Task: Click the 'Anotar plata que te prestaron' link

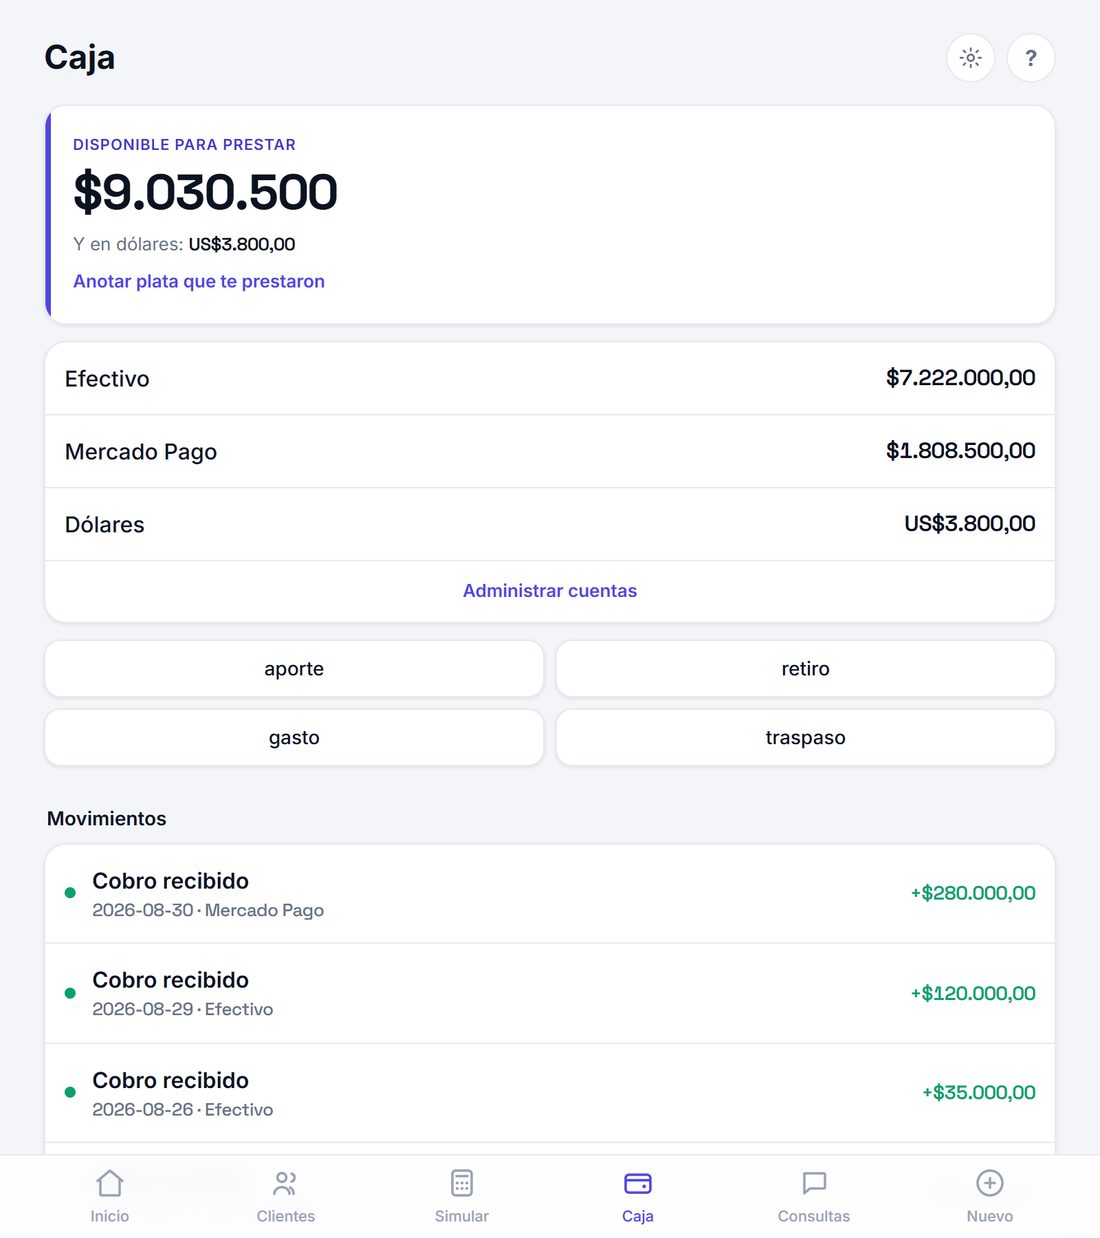Action: [x=199, y=281]
